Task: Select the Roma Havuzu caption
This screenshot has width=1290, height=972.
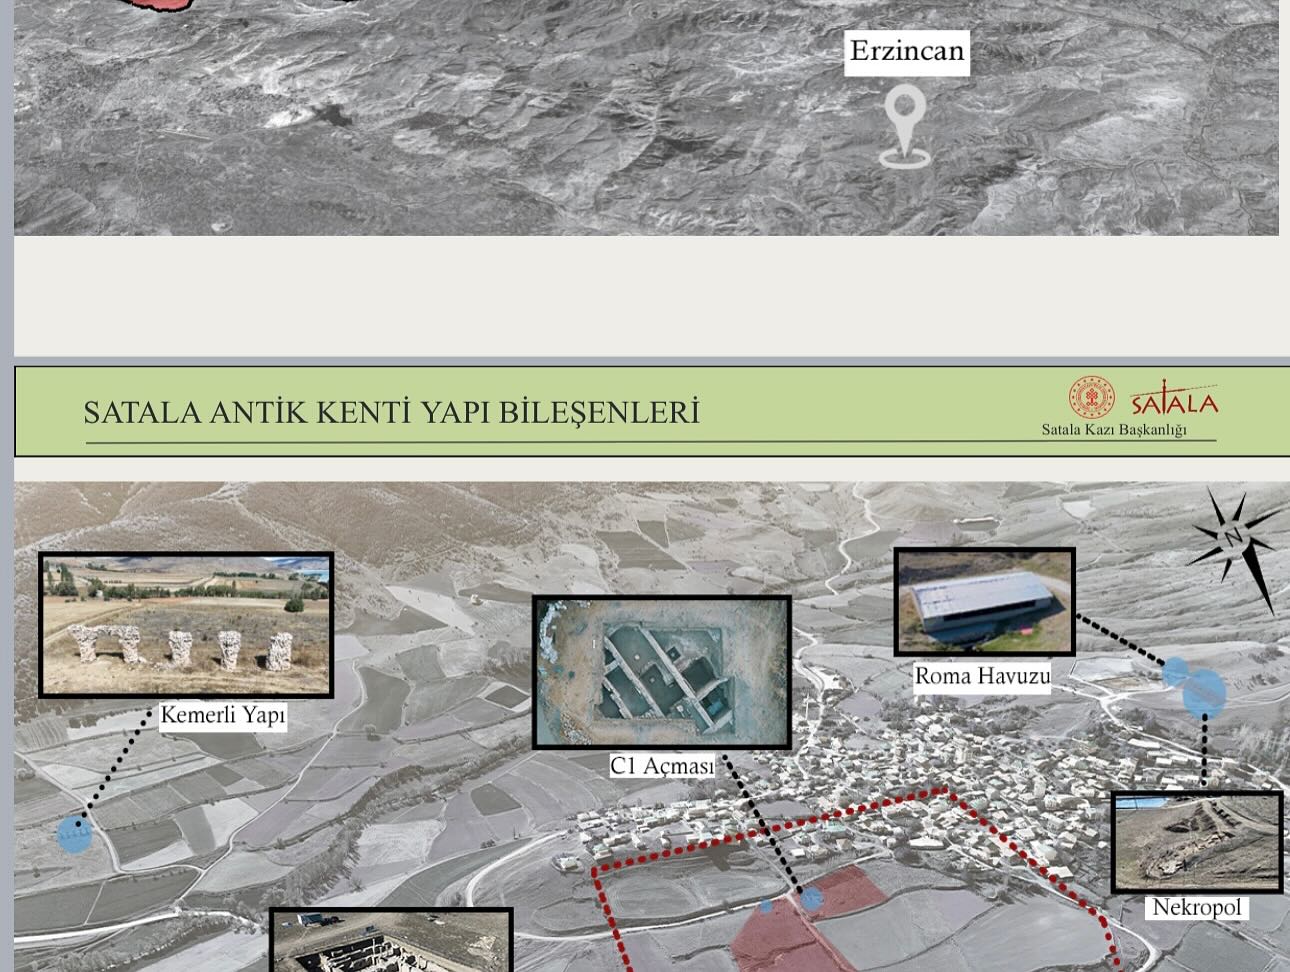Action: click(x=983, y=676)
